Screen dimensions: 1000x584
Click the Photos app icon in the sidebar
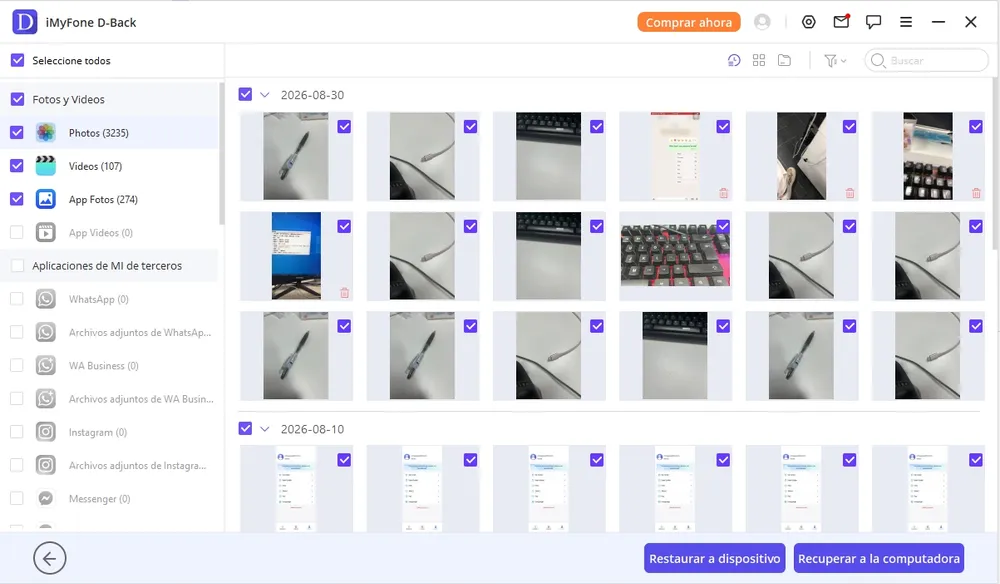click(45, 133)
